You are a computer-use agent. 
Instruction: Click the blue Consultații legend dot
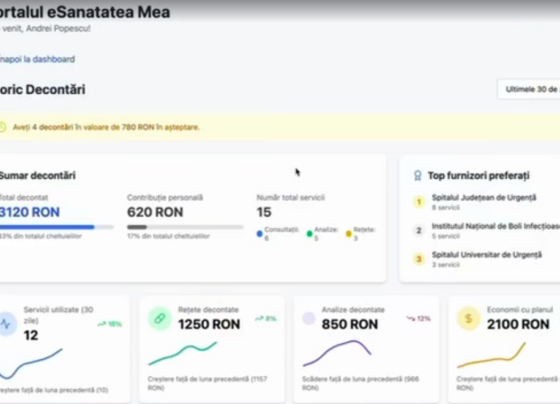click(260, 234)
